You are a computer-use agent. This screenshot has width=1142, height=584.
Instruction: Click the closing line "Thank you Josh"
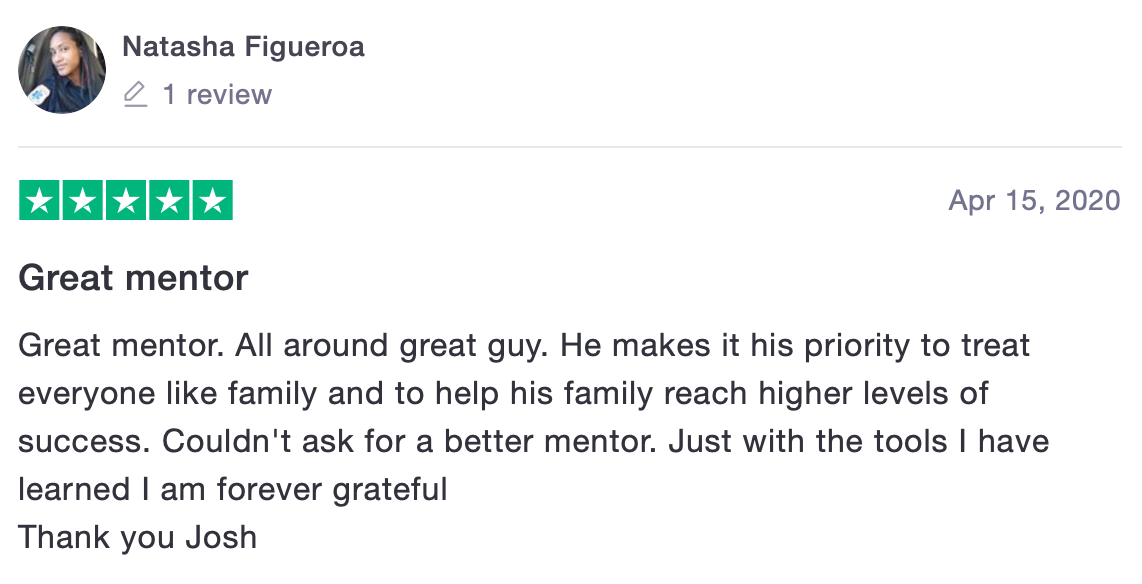138,537
